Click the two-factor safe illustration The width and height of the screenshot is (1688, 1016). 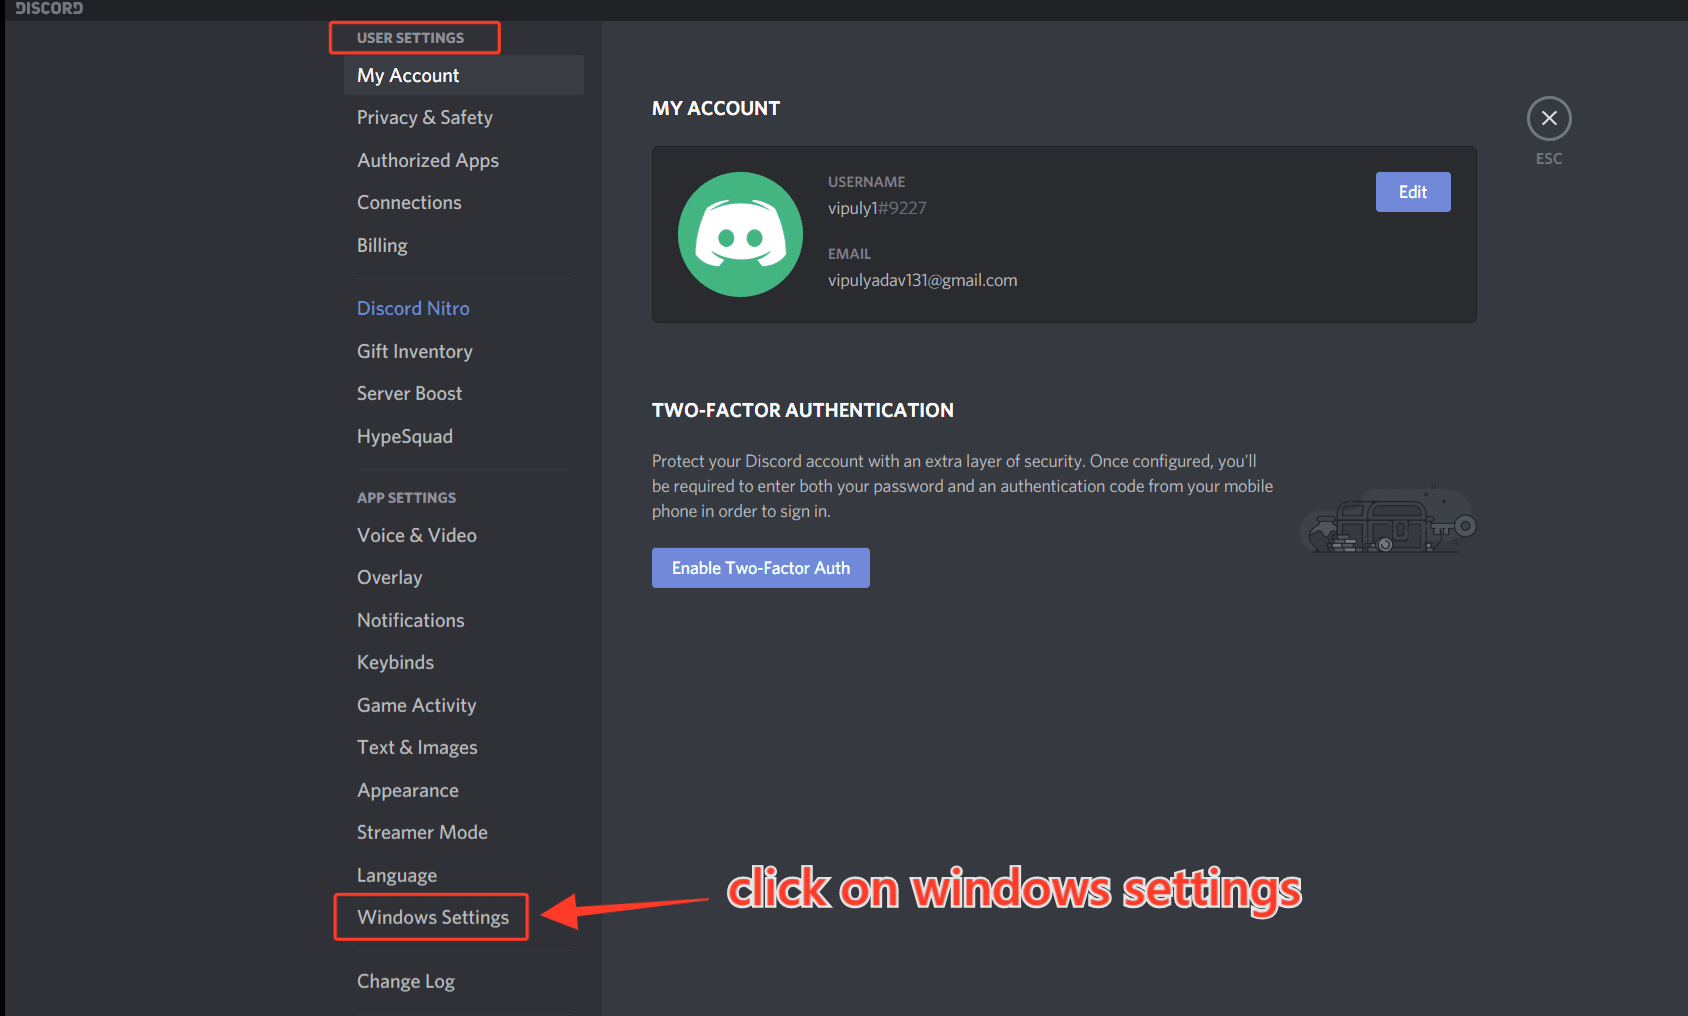[1388, 520]
